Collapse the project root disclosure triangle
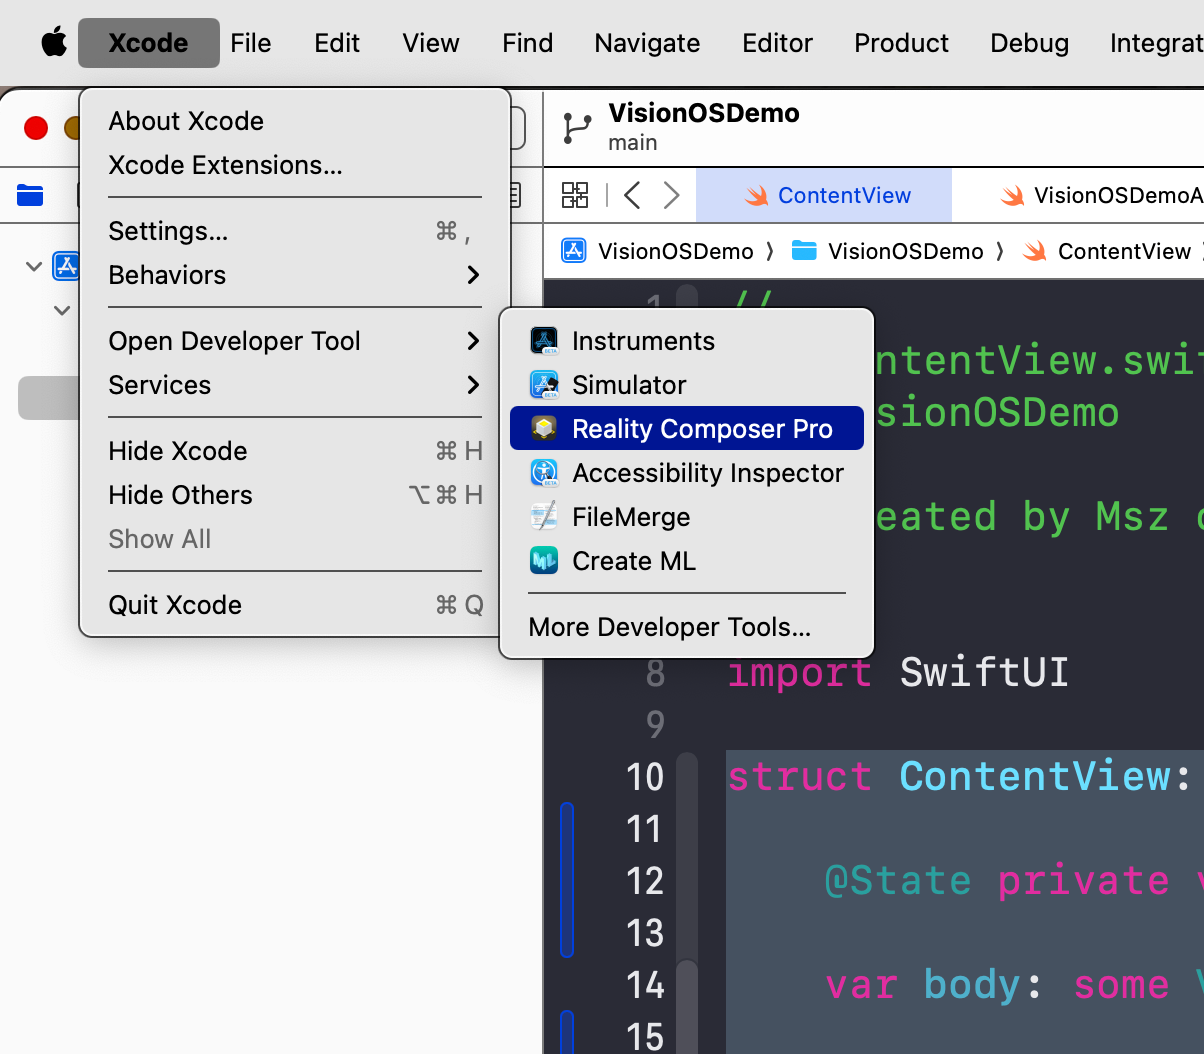This screenshot has height=1054, width=1204. (x=34, y=266)
